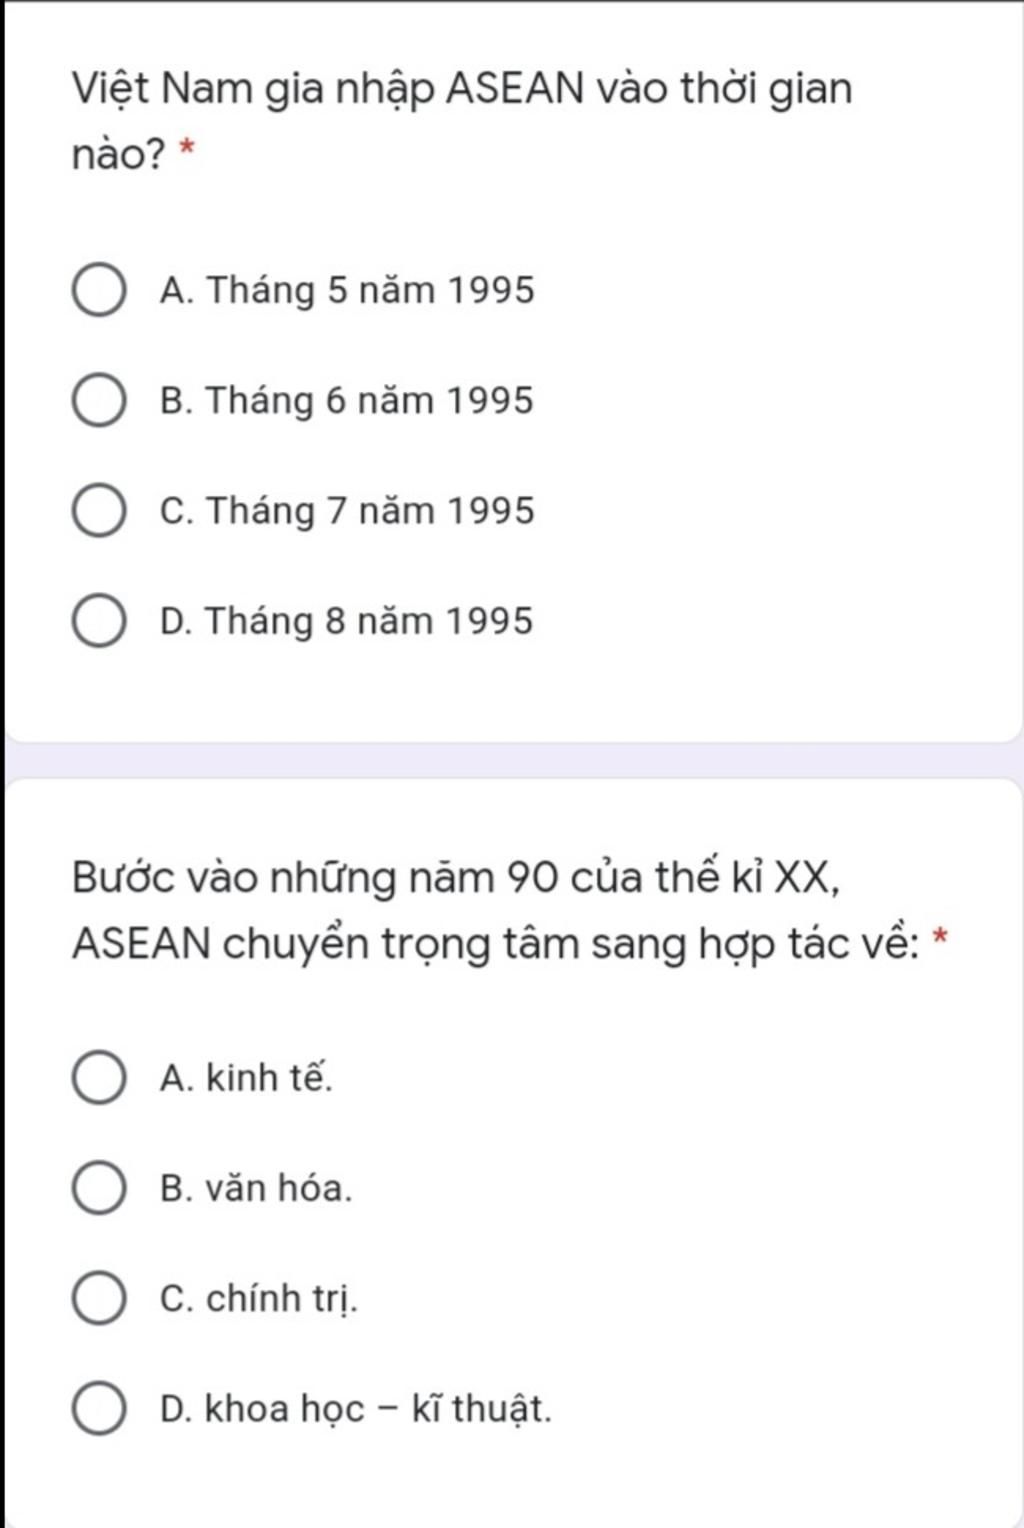Mark the radio circle beside 'C. chính trị'
The height and width of the screenshot is (1528, 1024).
tap(99, 1298)
